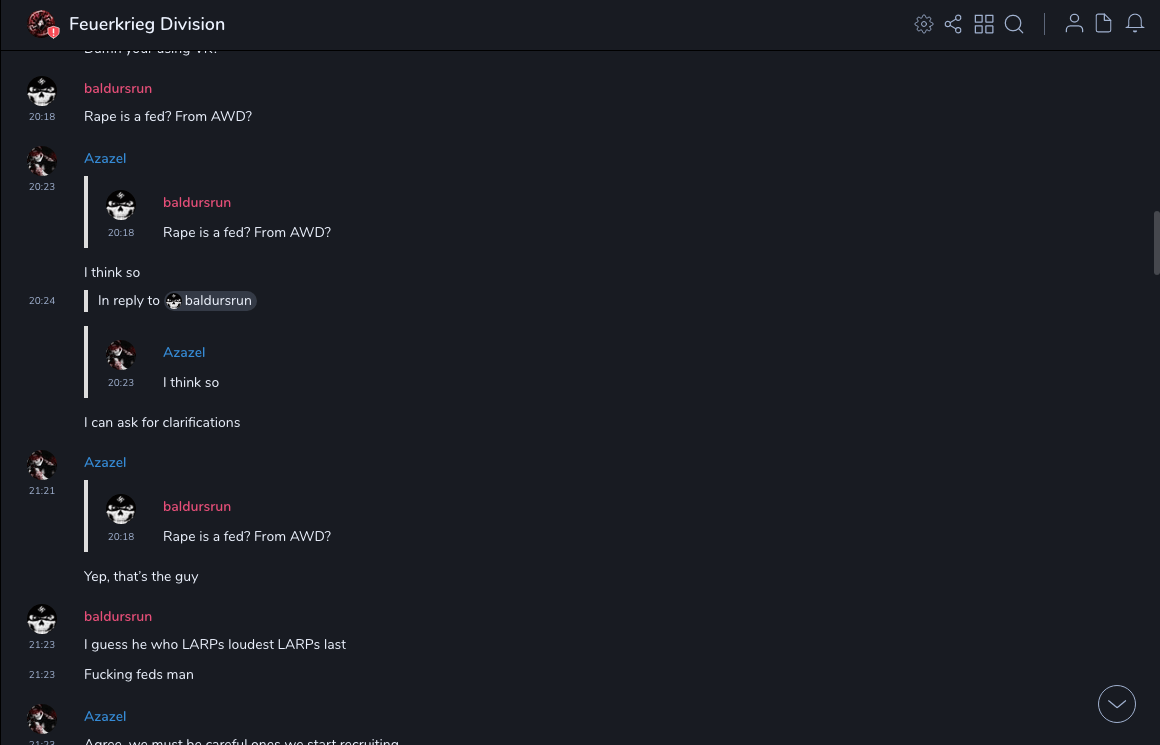Click the room name in header
This screenshot has width=1160, height=745.
tap(147, 24)
